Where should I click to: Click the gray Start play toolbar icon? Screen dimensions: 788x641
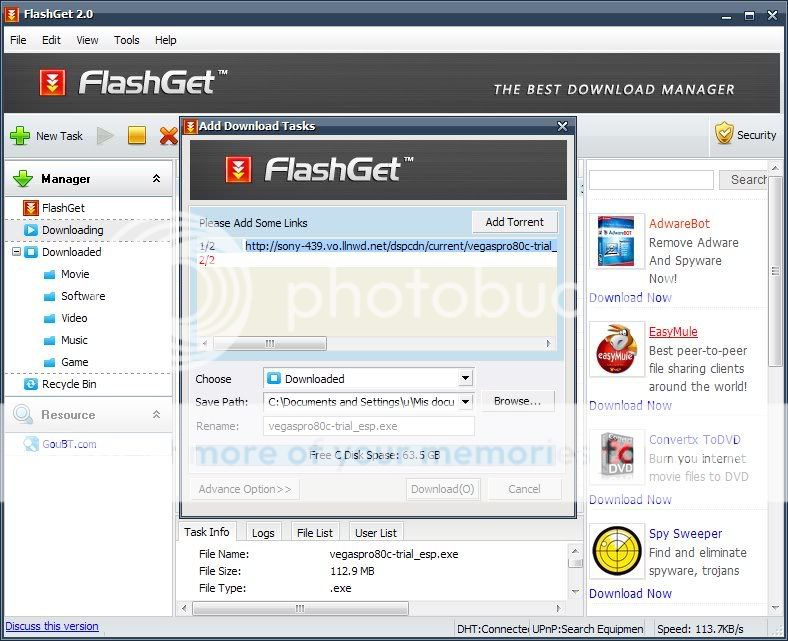click(x=105, y=136)
